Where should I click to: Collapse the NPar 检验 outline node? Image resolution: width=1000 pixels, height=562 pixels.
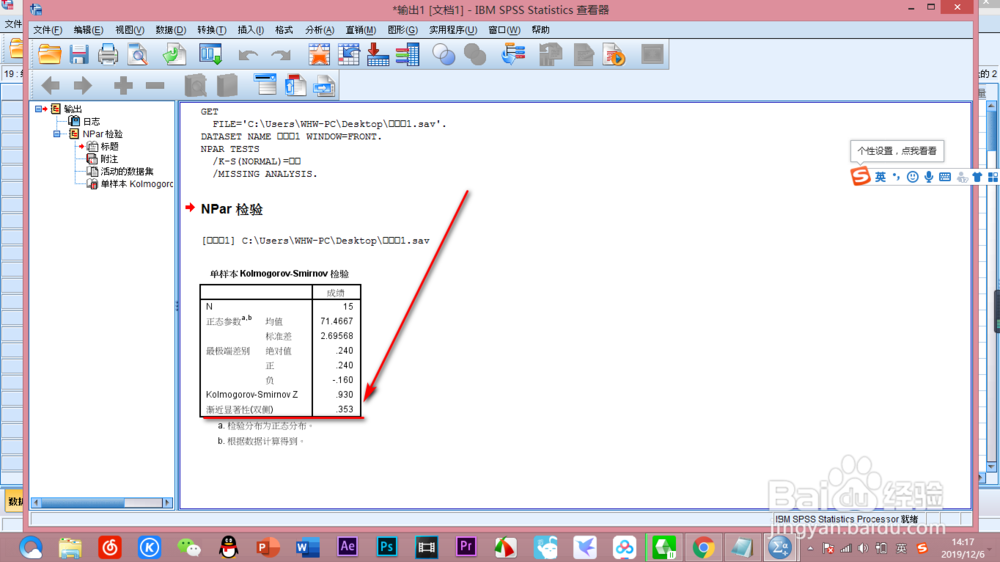(x=57, y=134)
